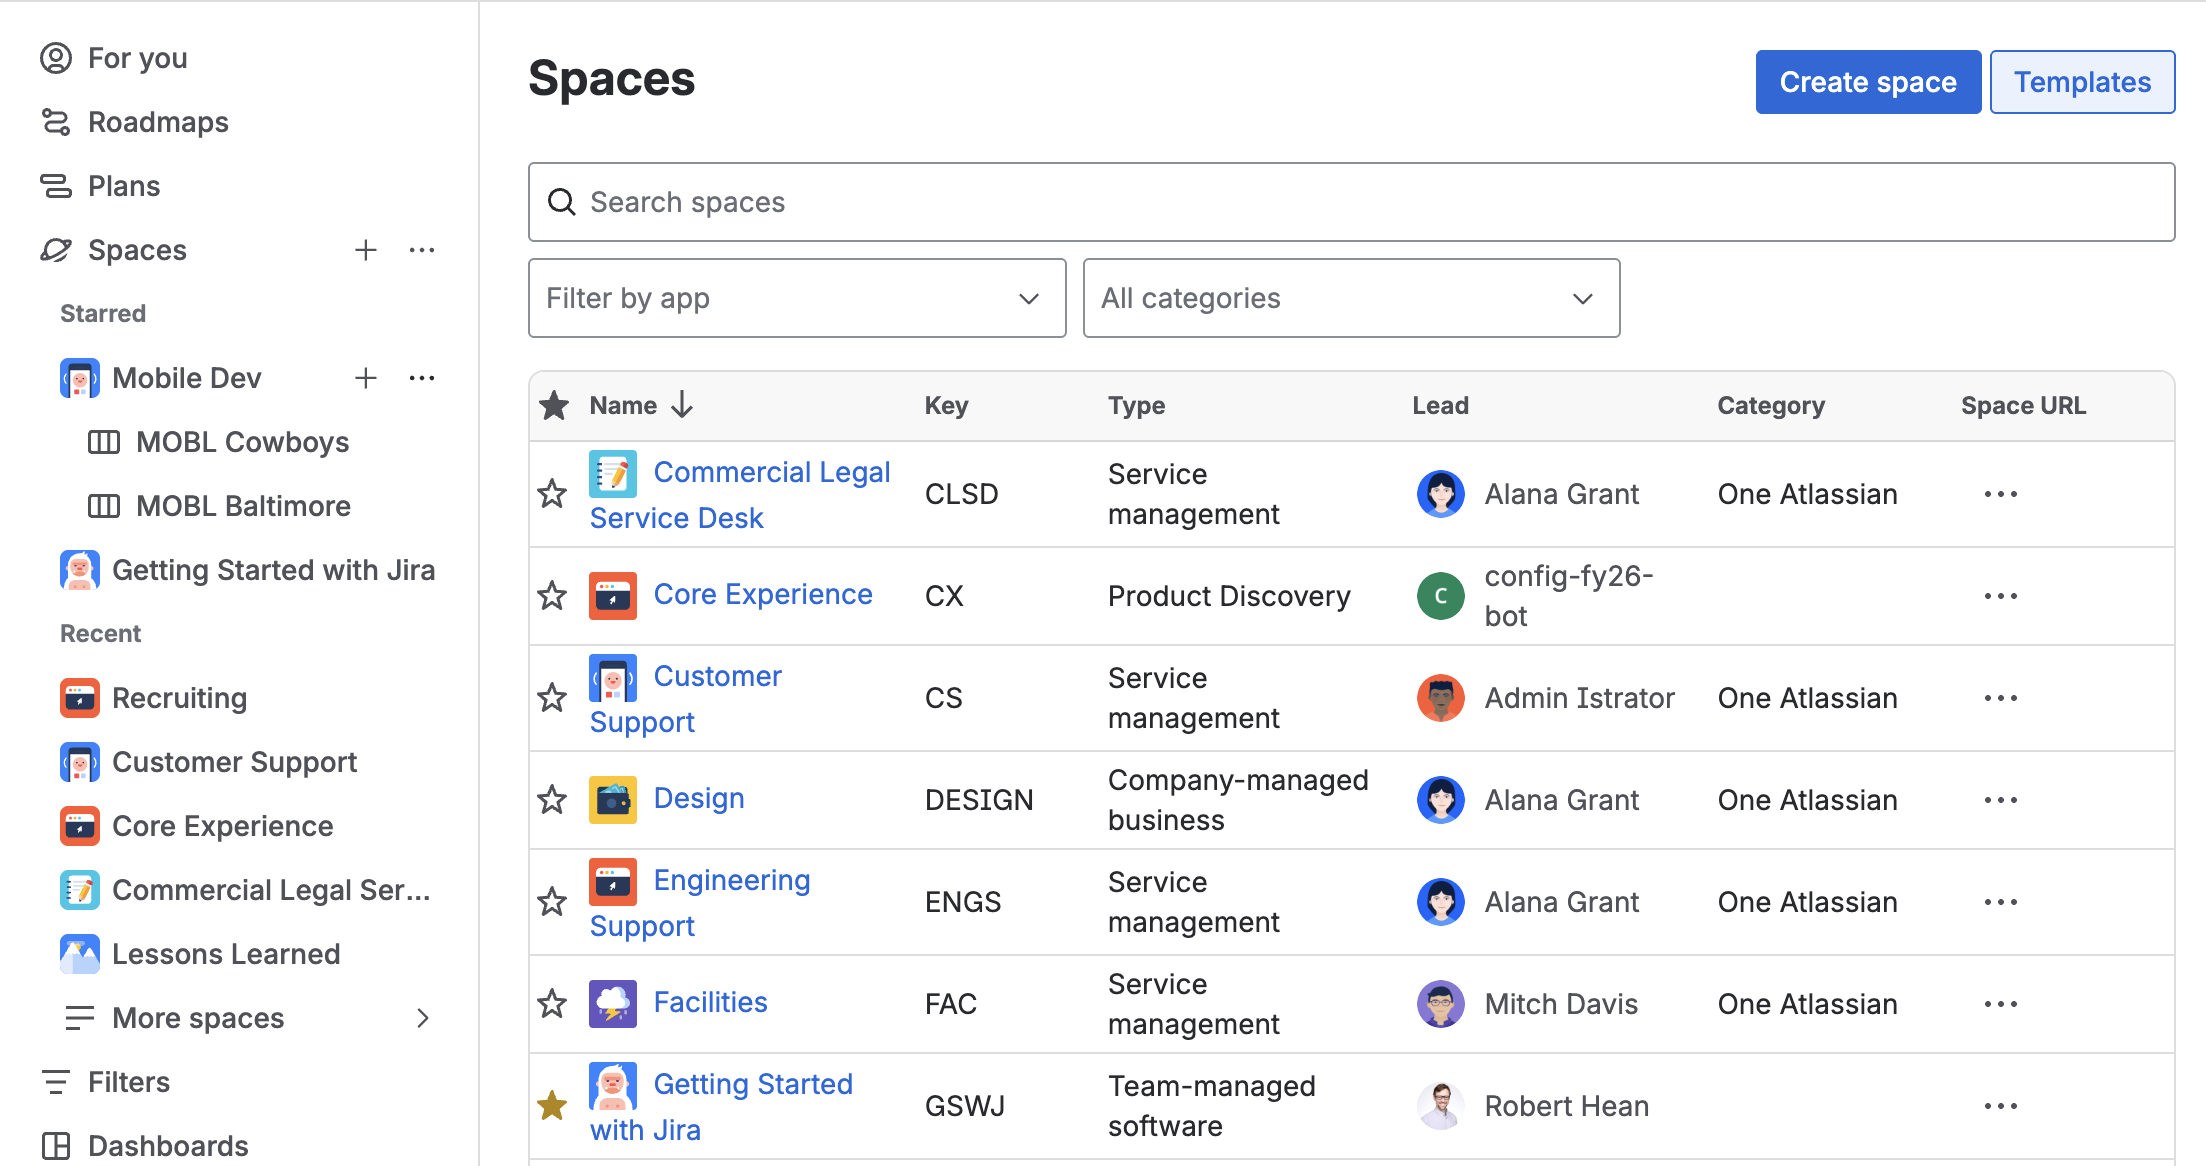Open actions menu for Design space

point(2000,799)
